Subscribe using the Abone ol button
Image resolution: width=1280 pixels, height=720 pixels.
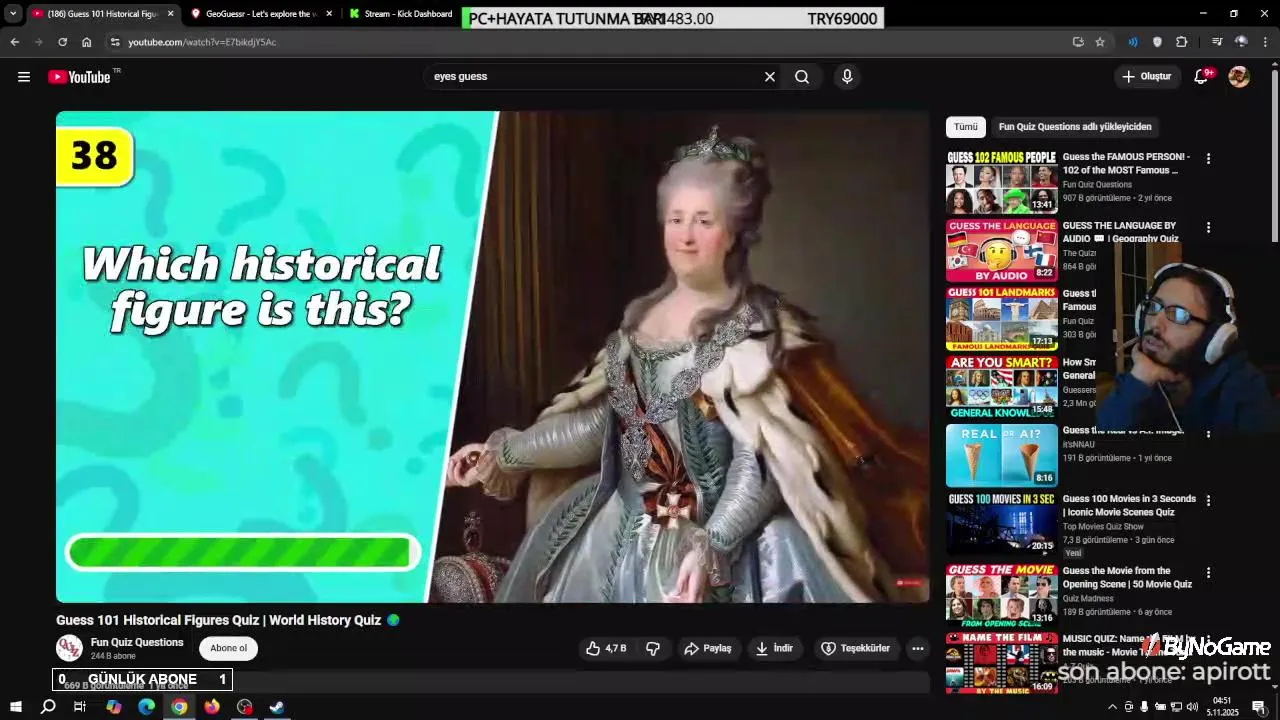pos(228,648)
